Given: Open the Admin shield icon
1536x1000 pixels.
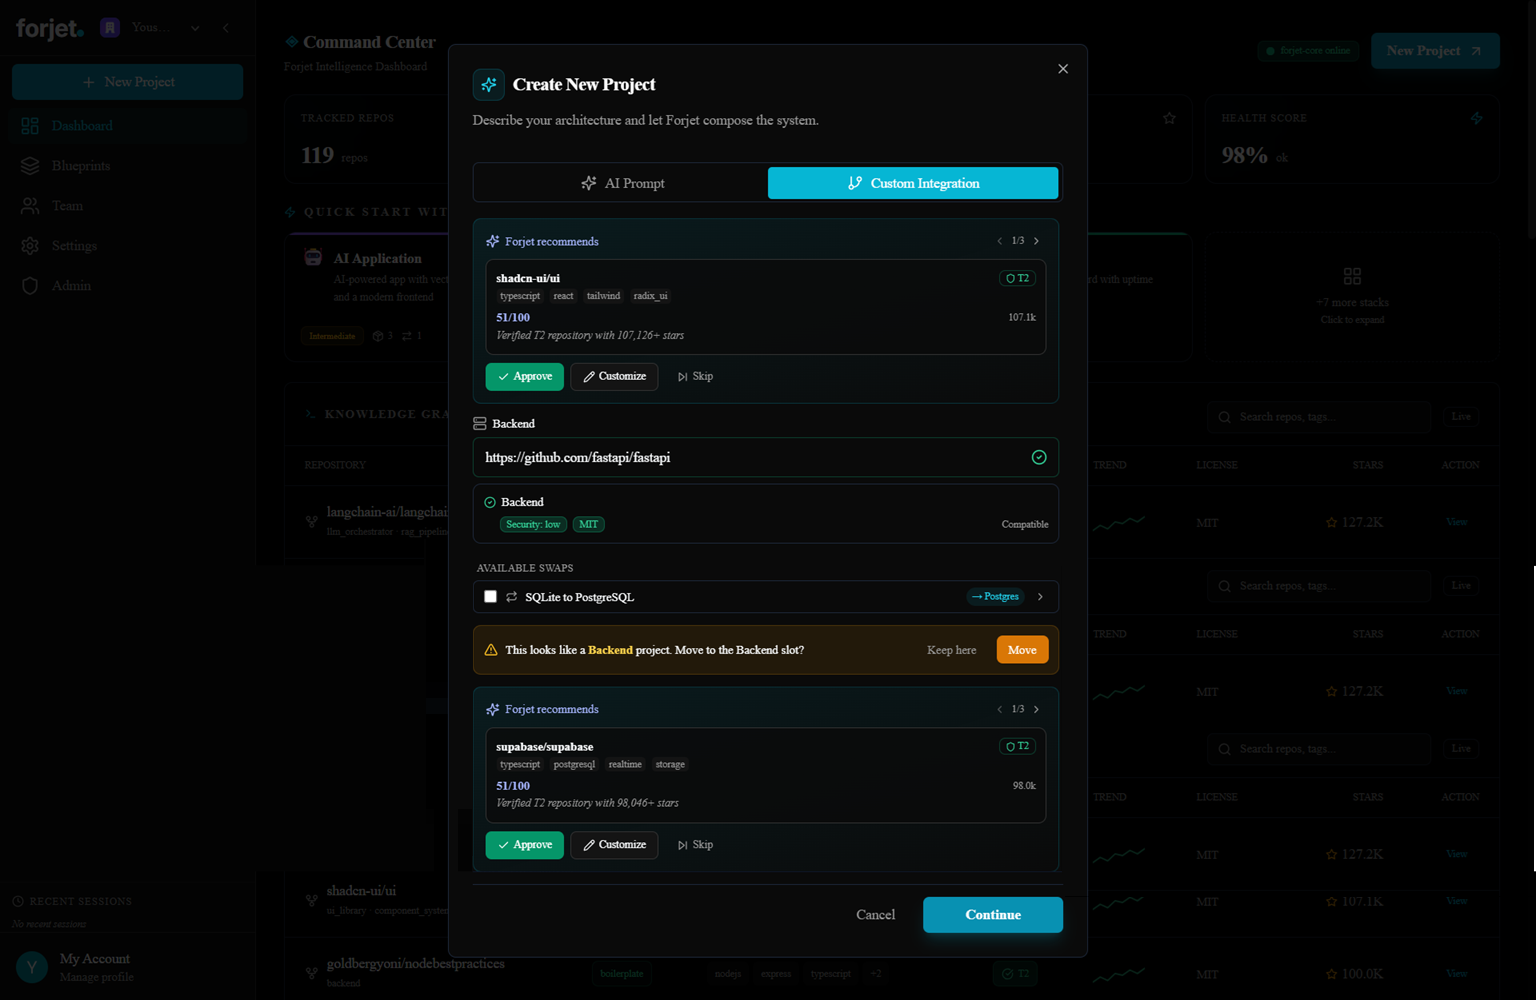Looking at the screenshot, I should [x=30, y=285].
